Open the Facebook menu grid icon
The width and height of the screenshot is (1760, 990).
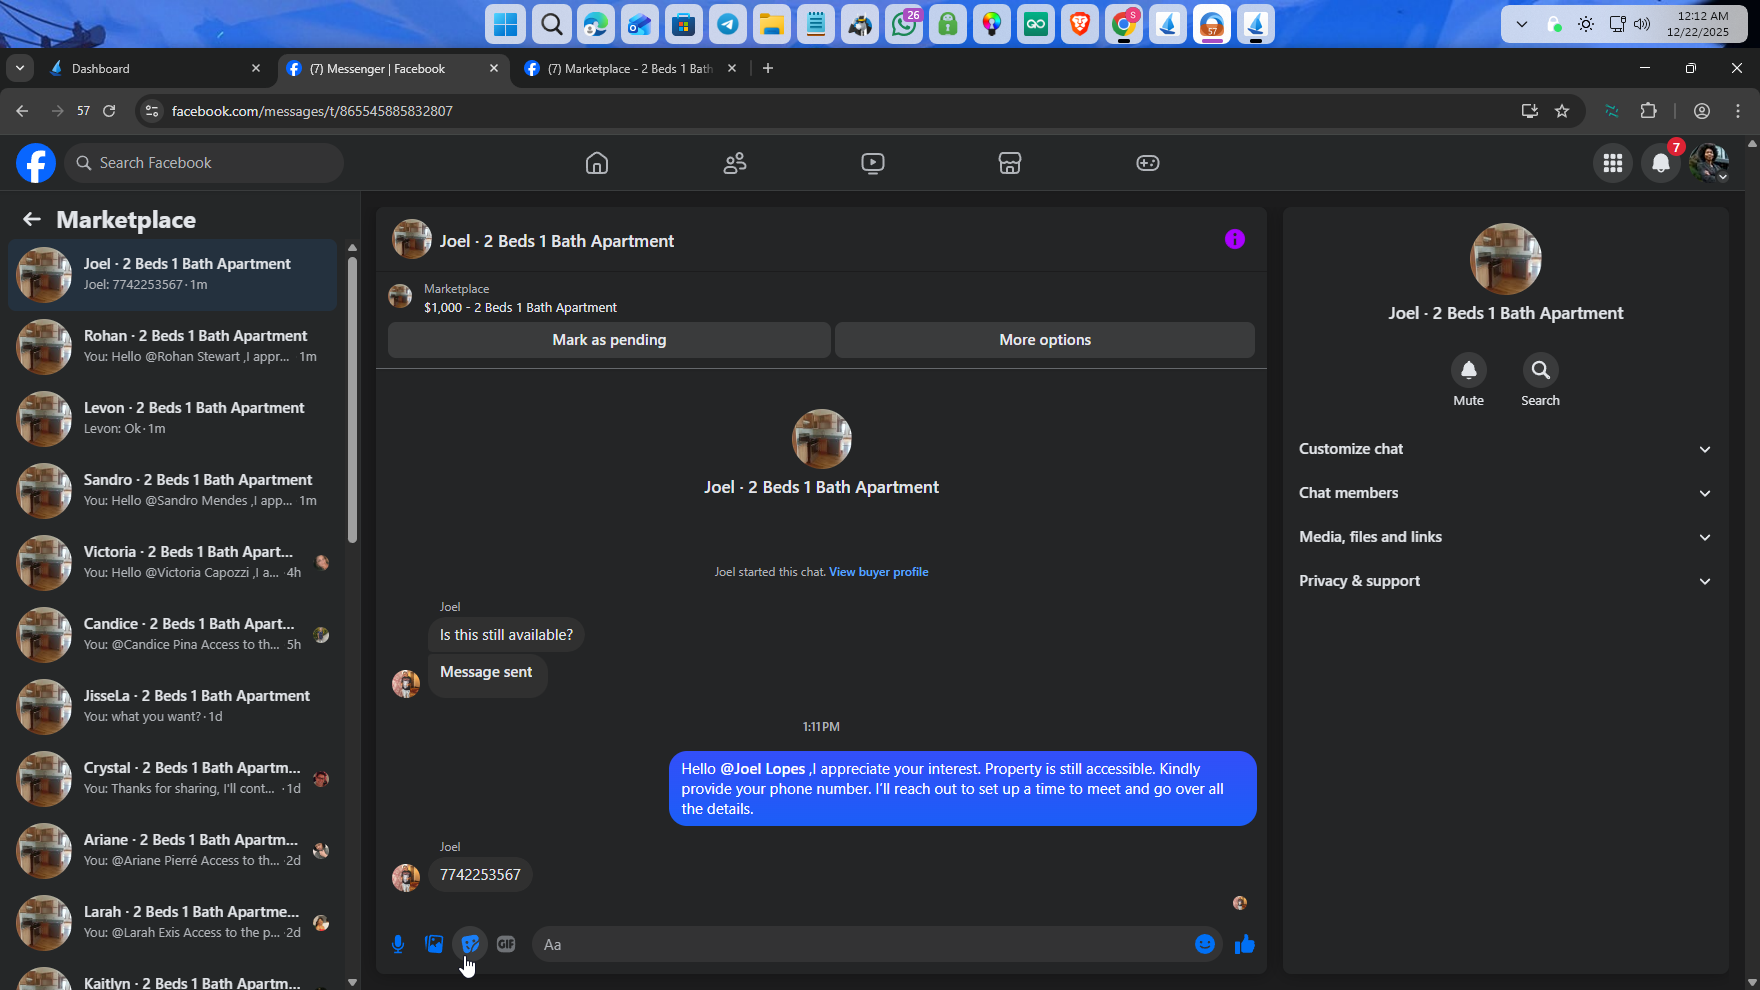pyautogui.click(x=1613, y=163)
